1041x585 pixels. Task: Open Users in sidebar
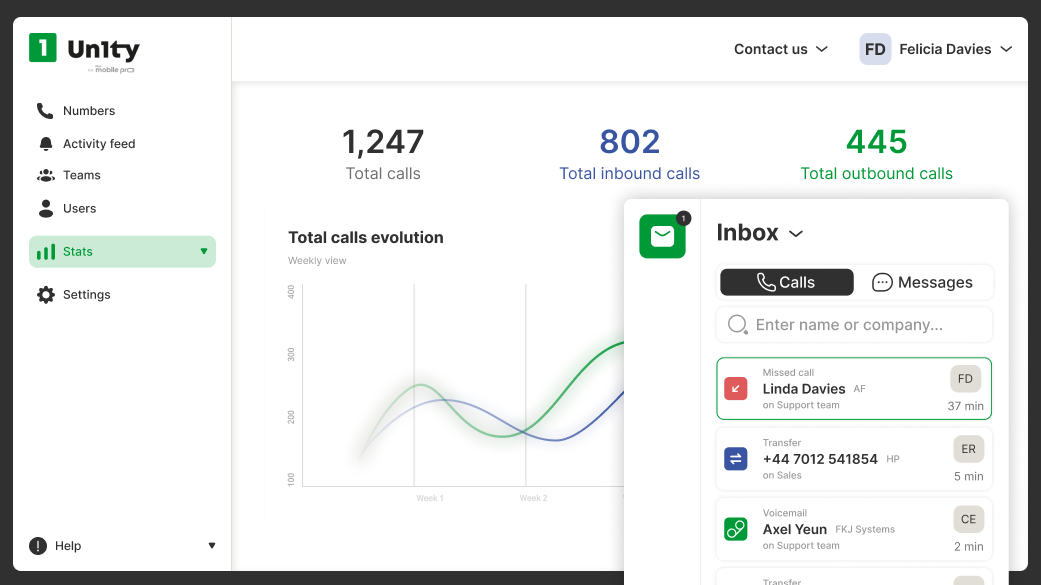(80, 209)
